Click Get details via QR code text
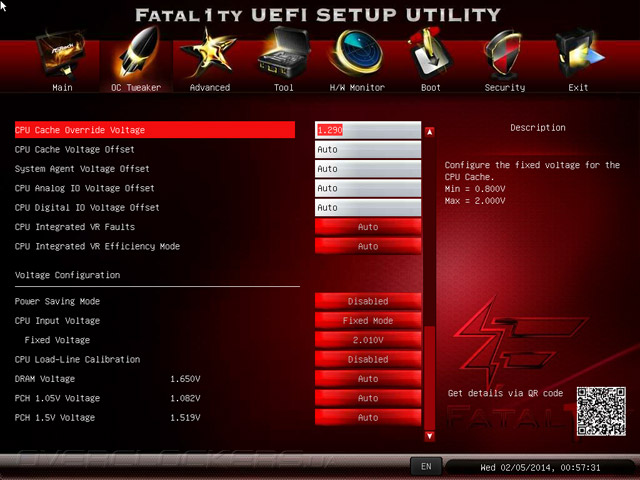This screenshot has height=480, width=640. (x=505, y=393)
